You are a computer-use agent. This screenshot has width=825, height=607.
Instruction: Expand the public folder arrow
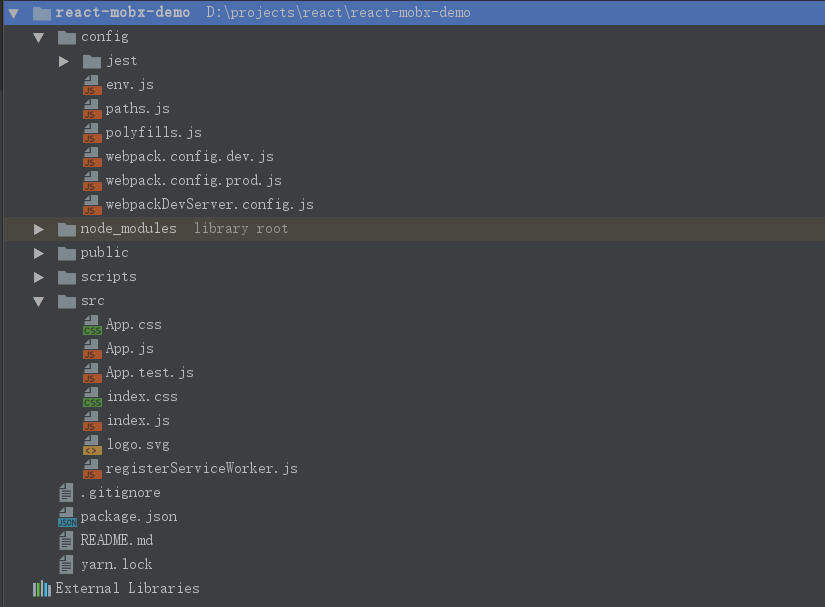[x=38, y=254]
